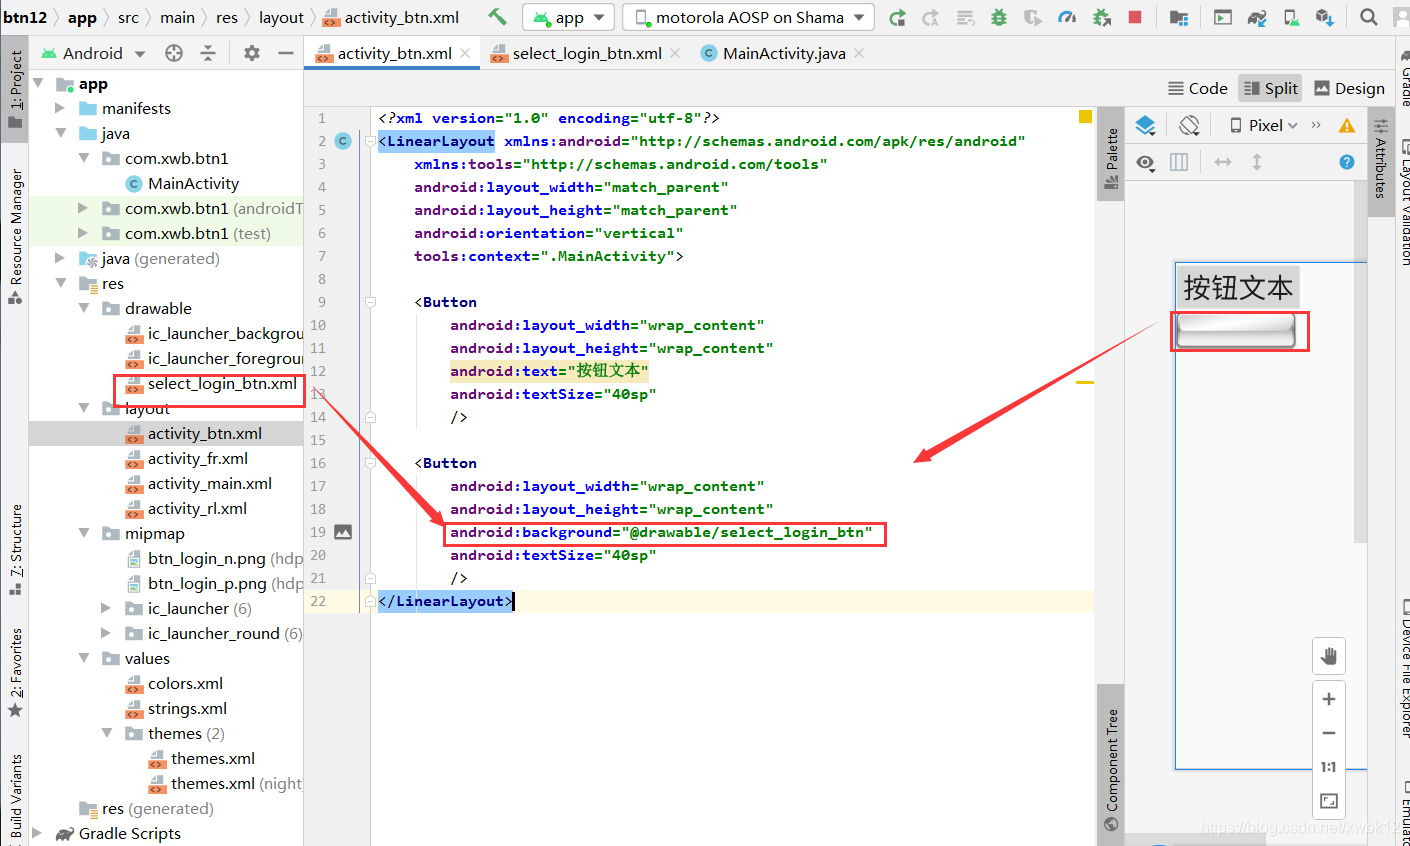The width and height of the screenshot is (1410, 846).
Task: Collapse the values folder
Action: [84, 658]
